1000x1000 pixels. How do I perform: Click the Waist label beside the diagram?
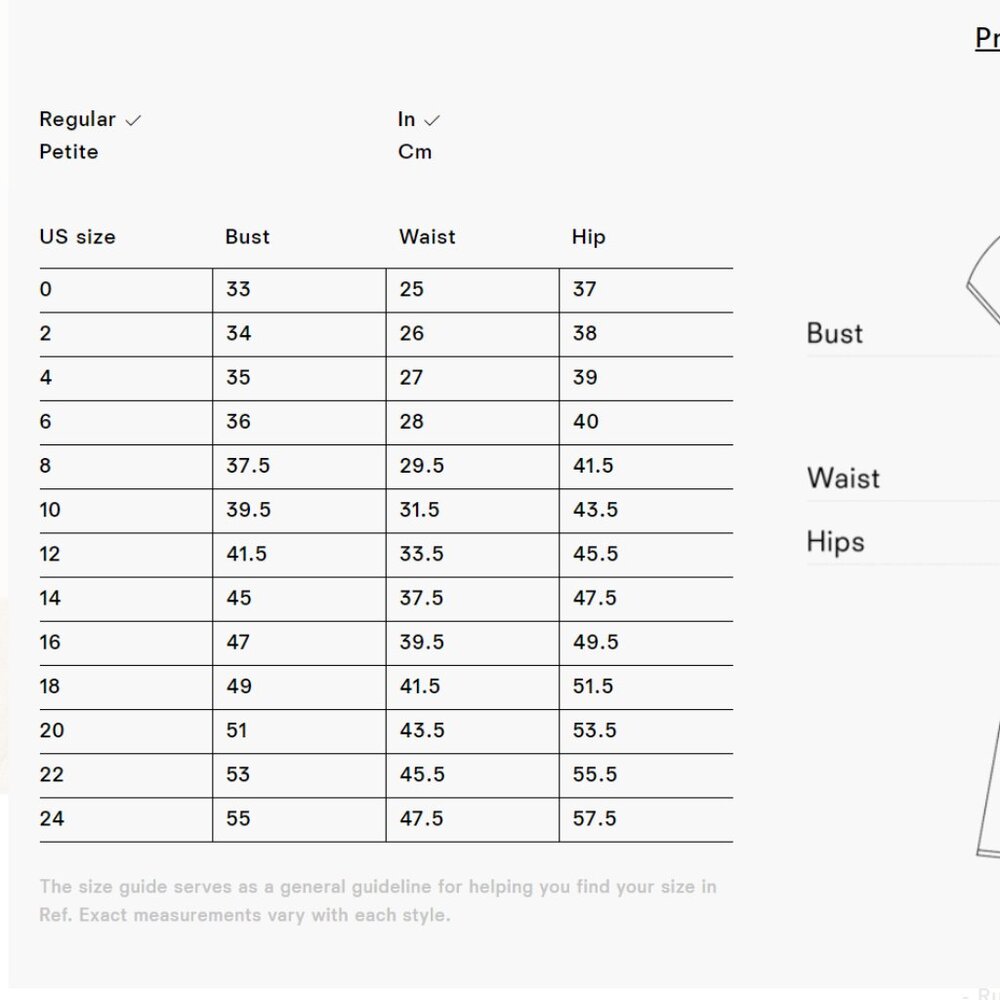coord(843,478)
